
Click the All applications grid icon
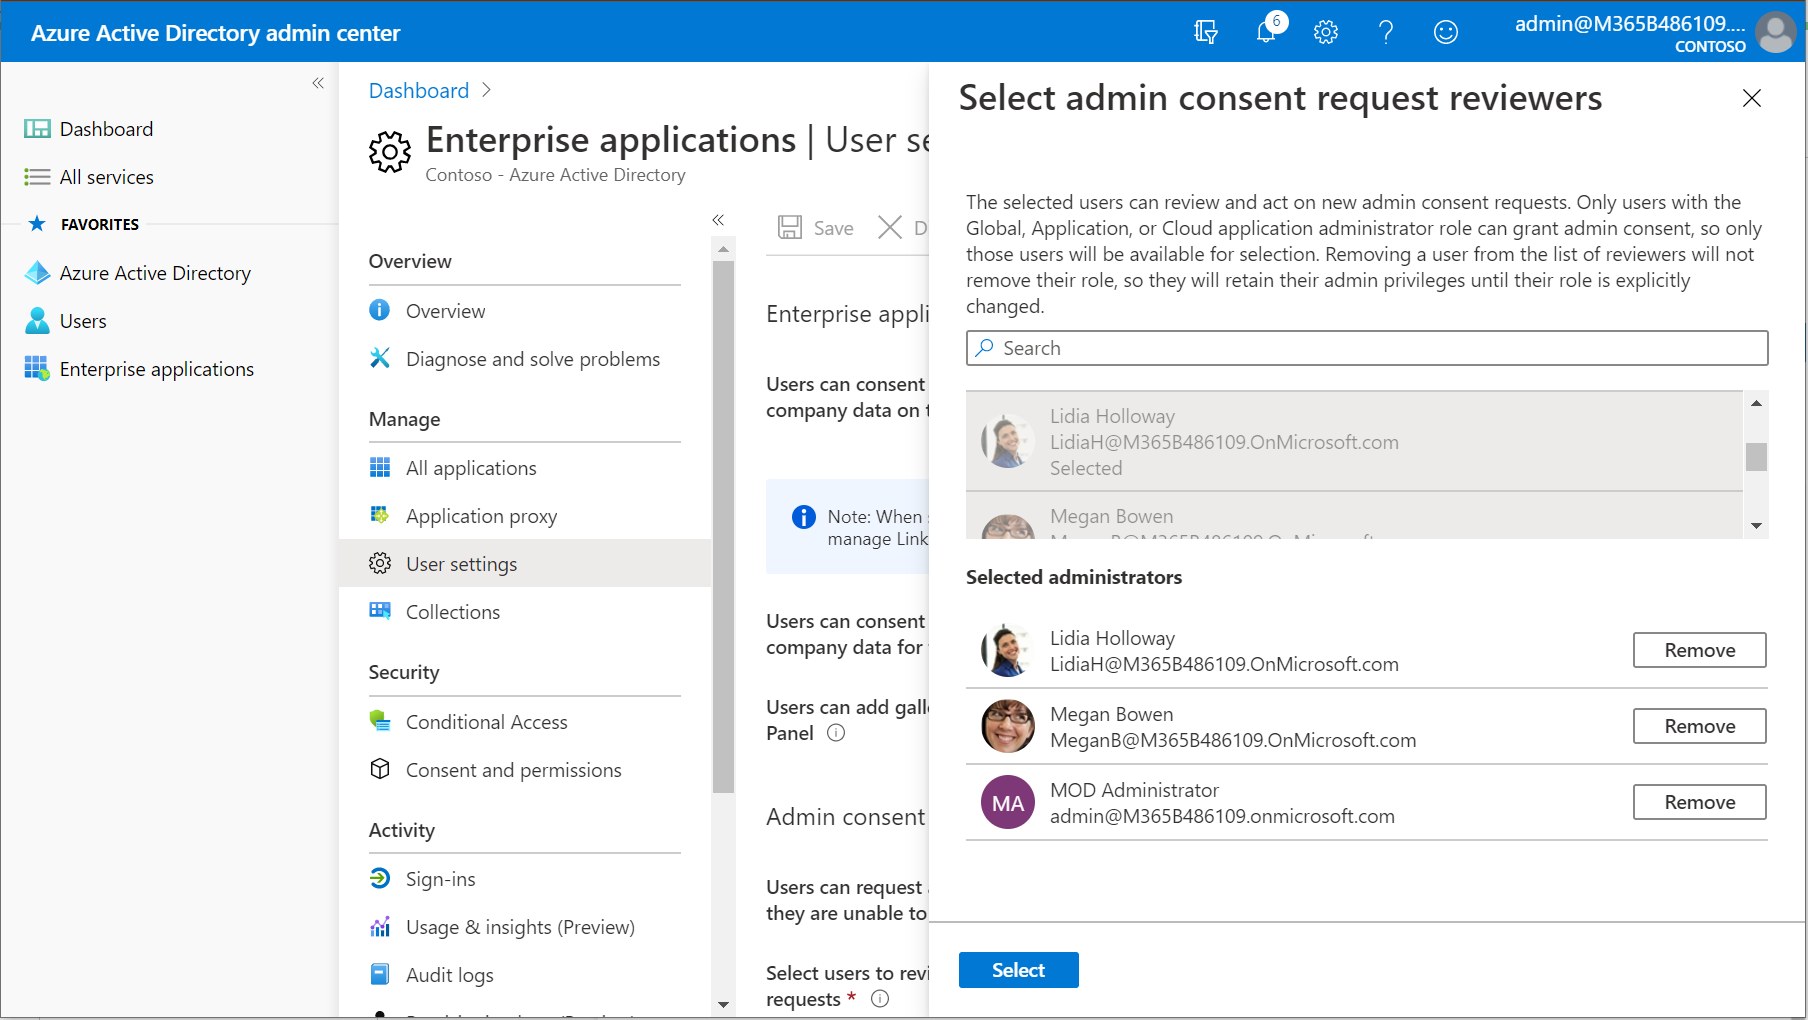380,467
